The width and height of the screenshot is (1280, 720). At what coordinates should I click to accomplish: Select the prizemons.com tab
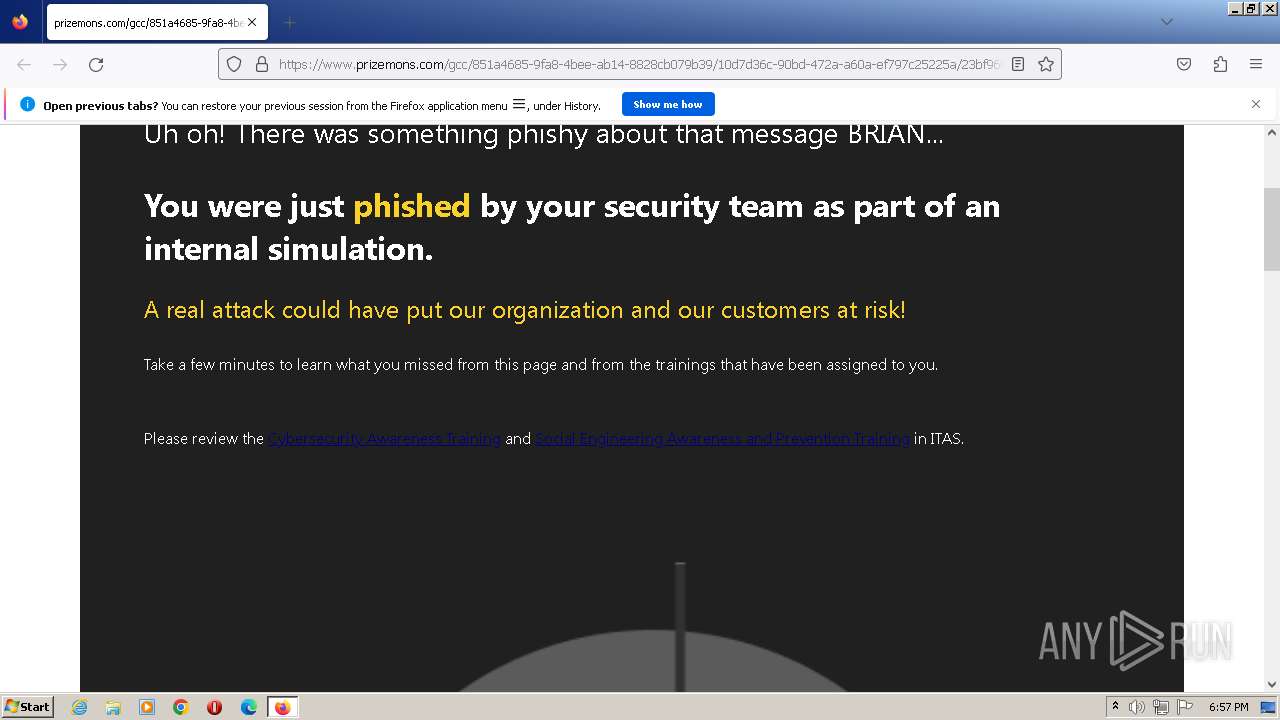click(156, 22)
